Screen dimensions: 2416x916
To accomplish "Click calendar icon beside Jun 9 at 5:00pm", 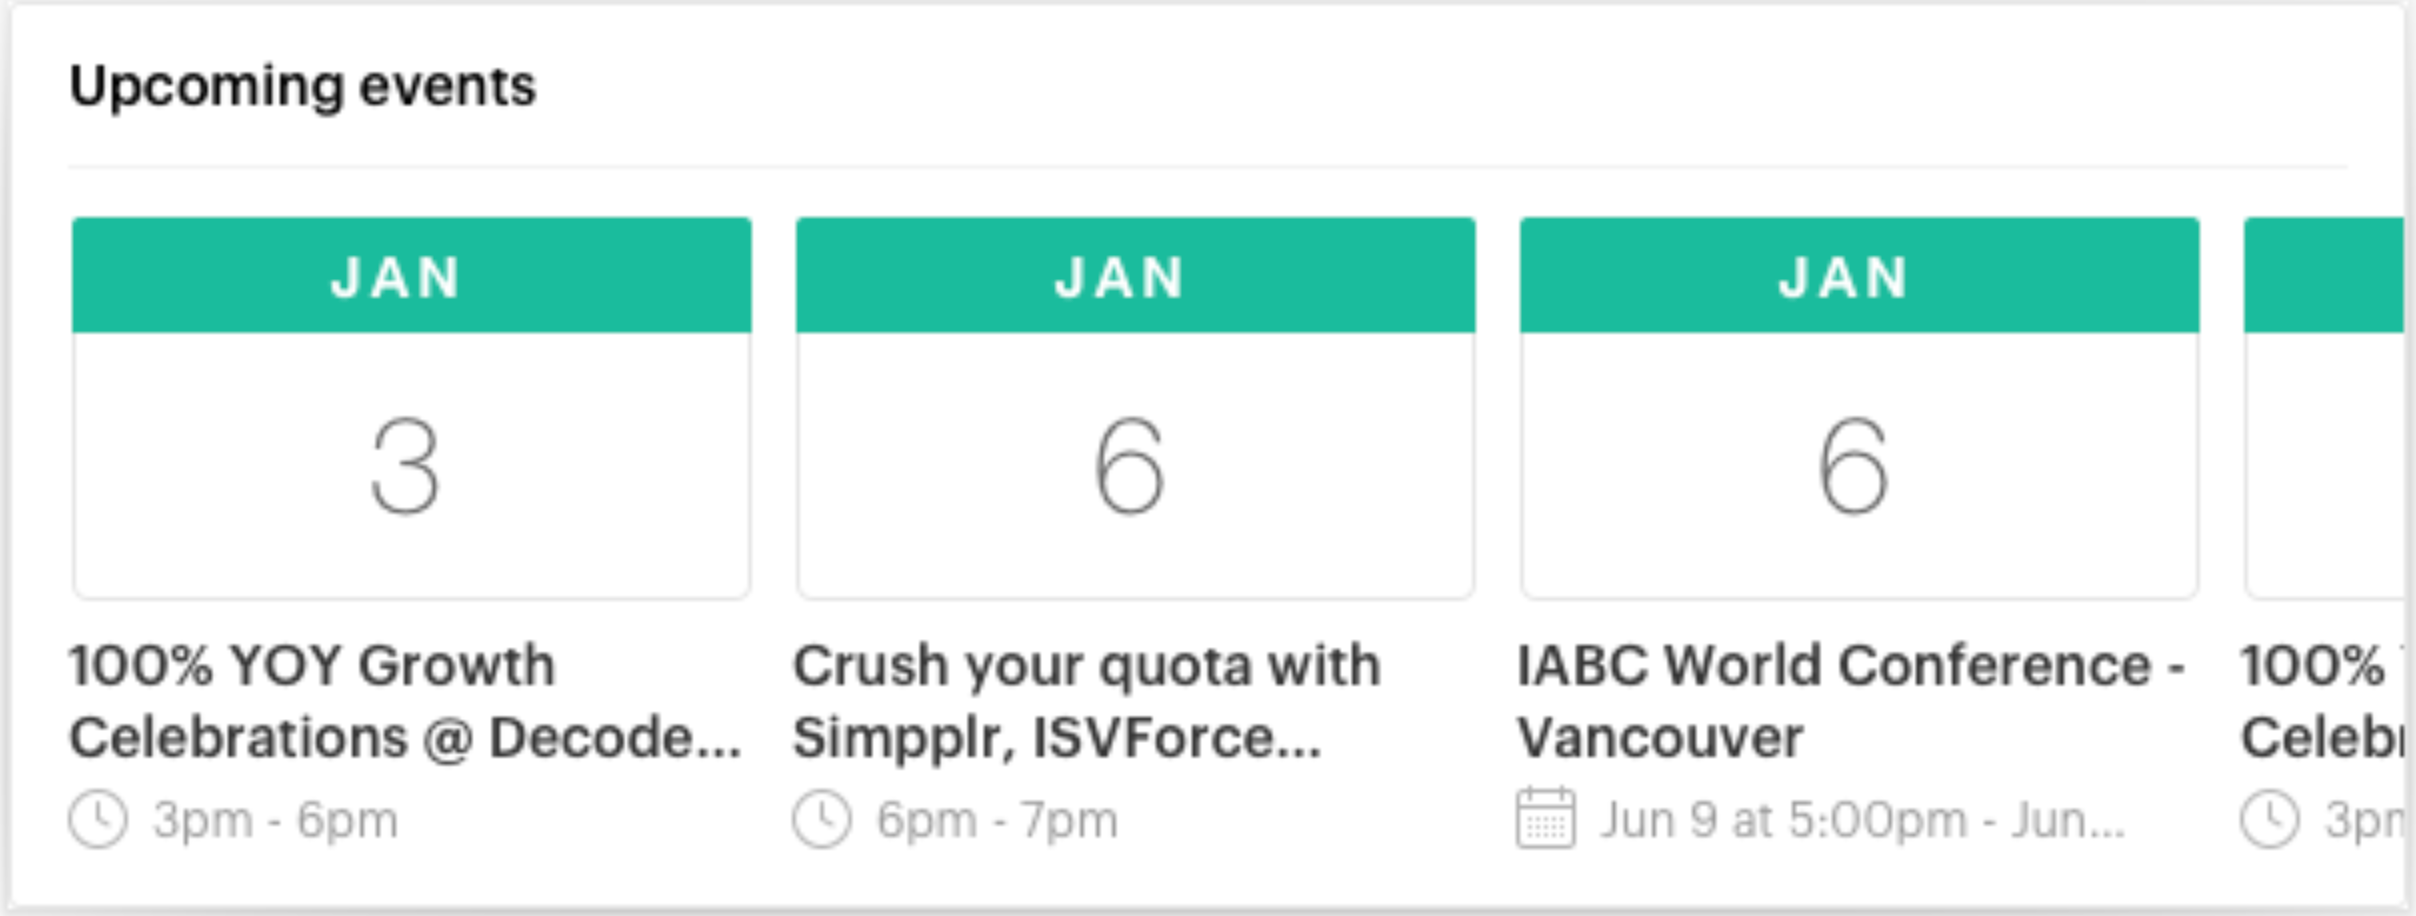I will pyautogui.click(x=1546, y=818).
